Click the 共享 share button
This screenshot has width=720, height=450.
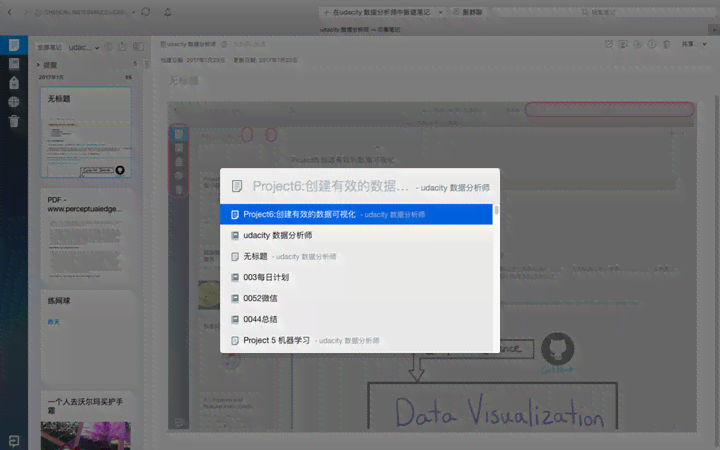[687, 44]
